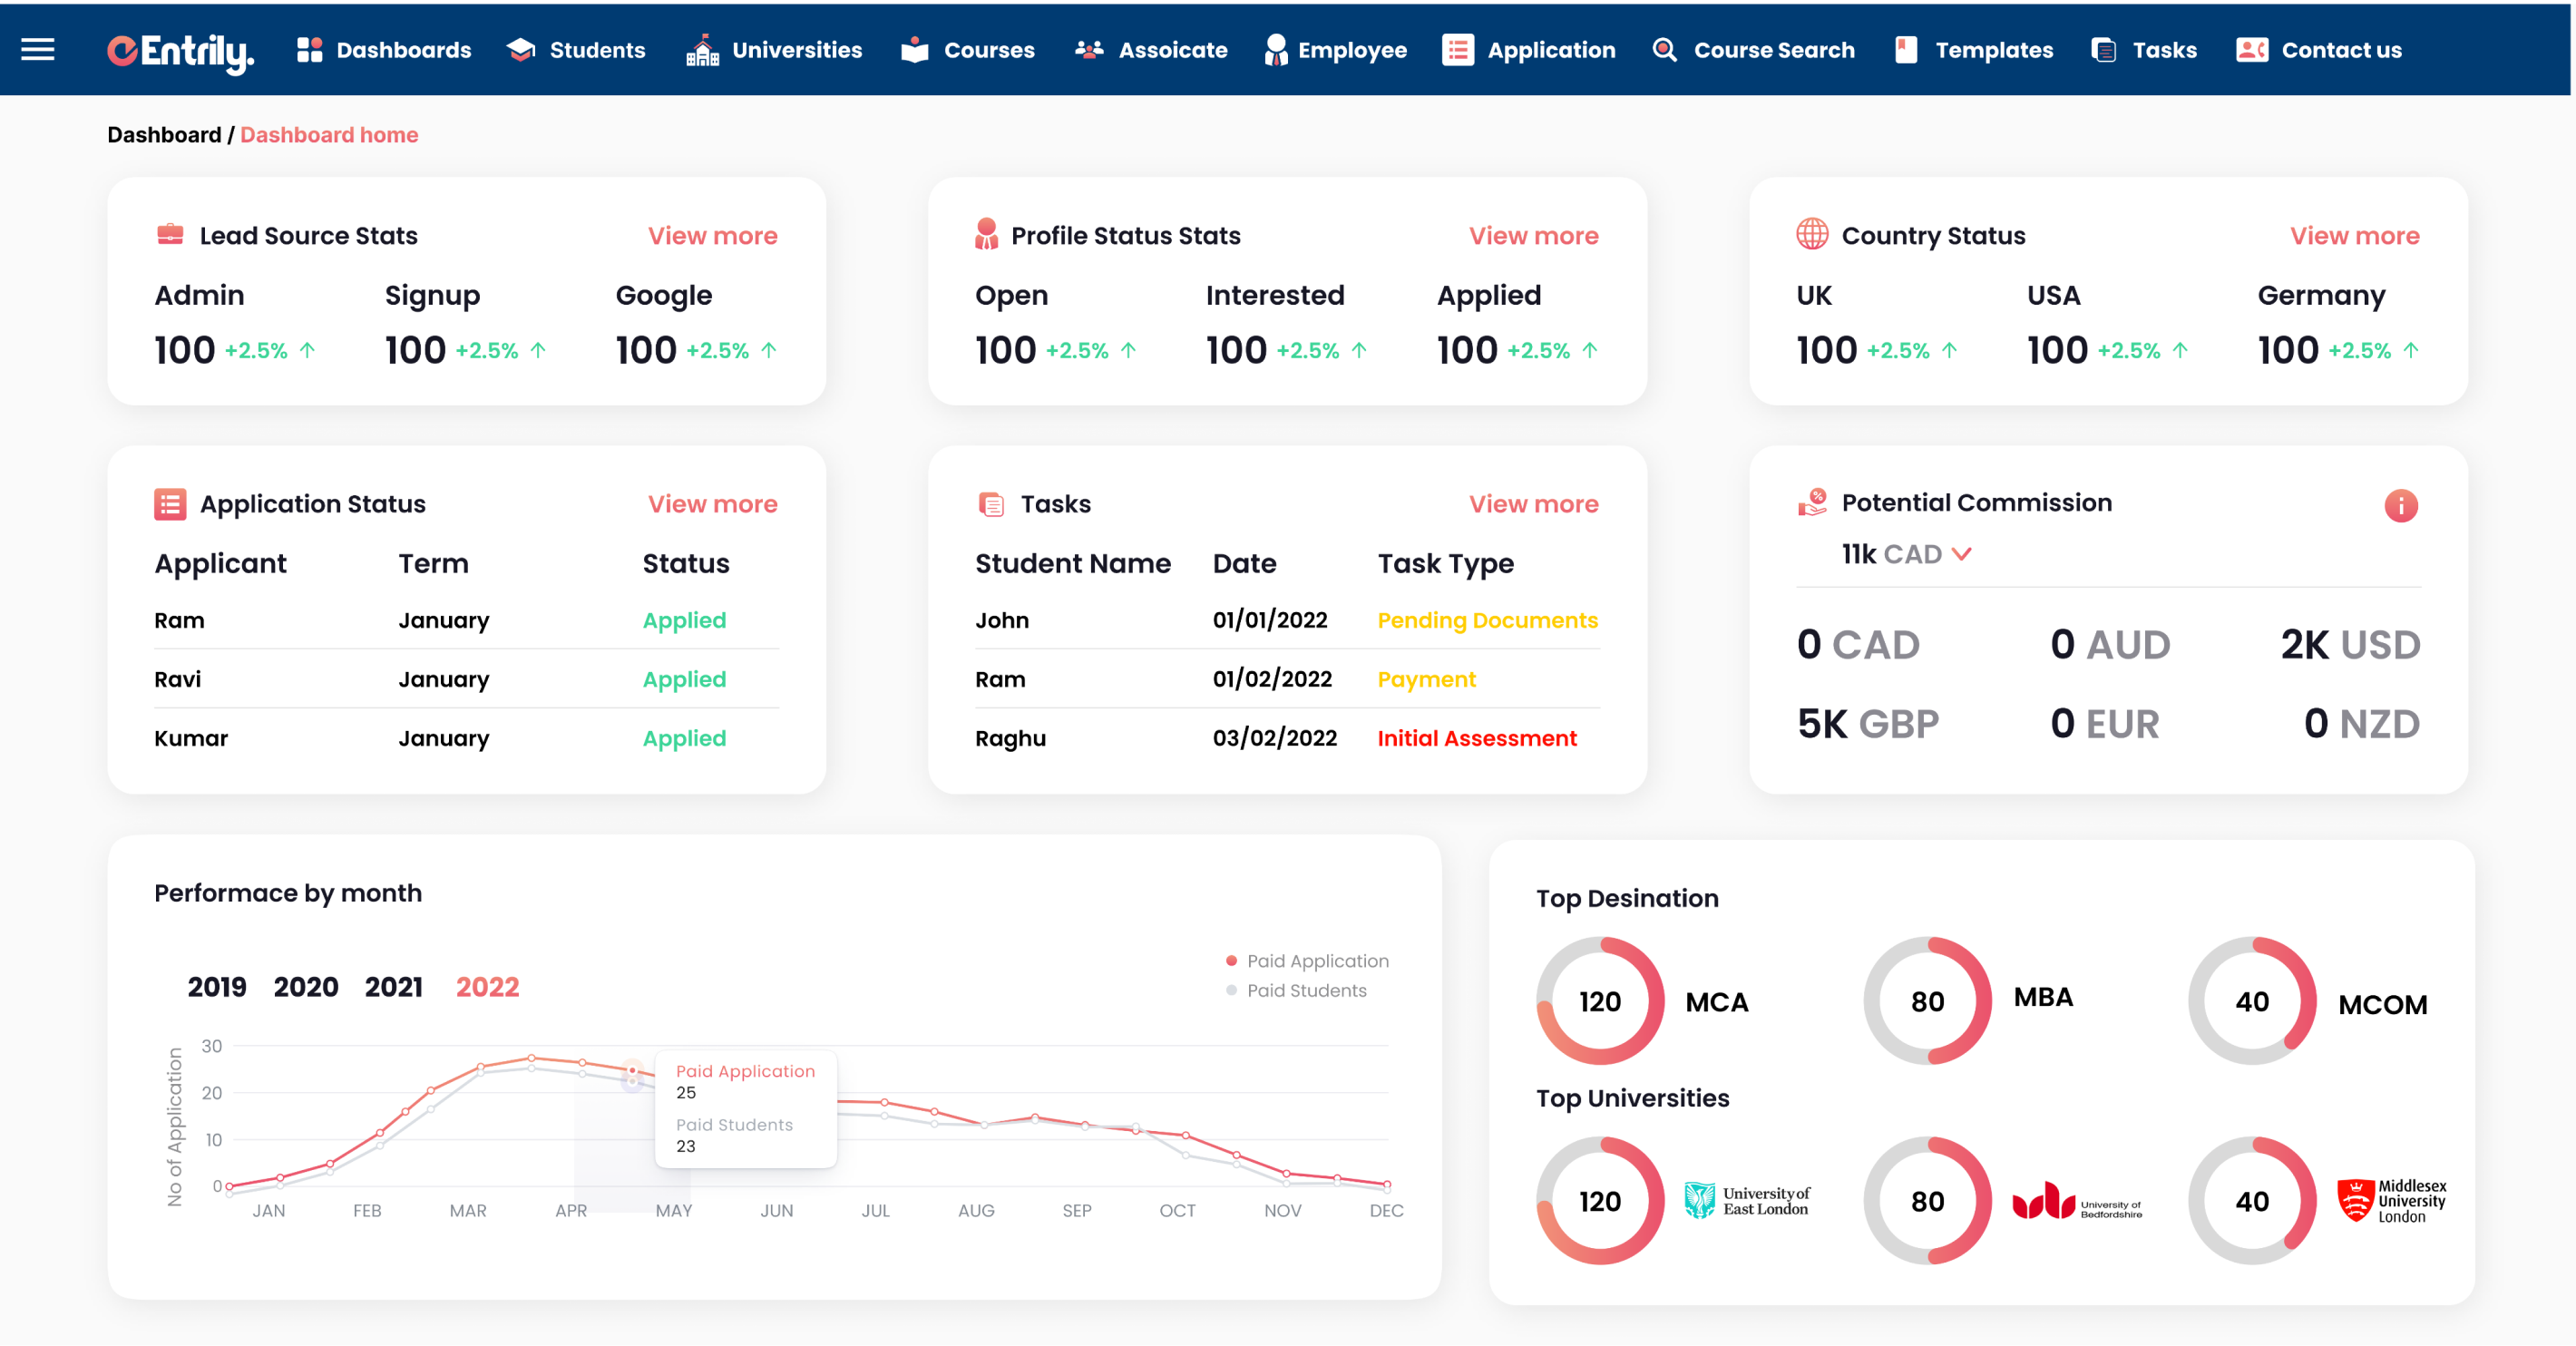The image size is (2576, 1346).
Task: Click the Dashboard breadcrumb
Action: [164, 135]
